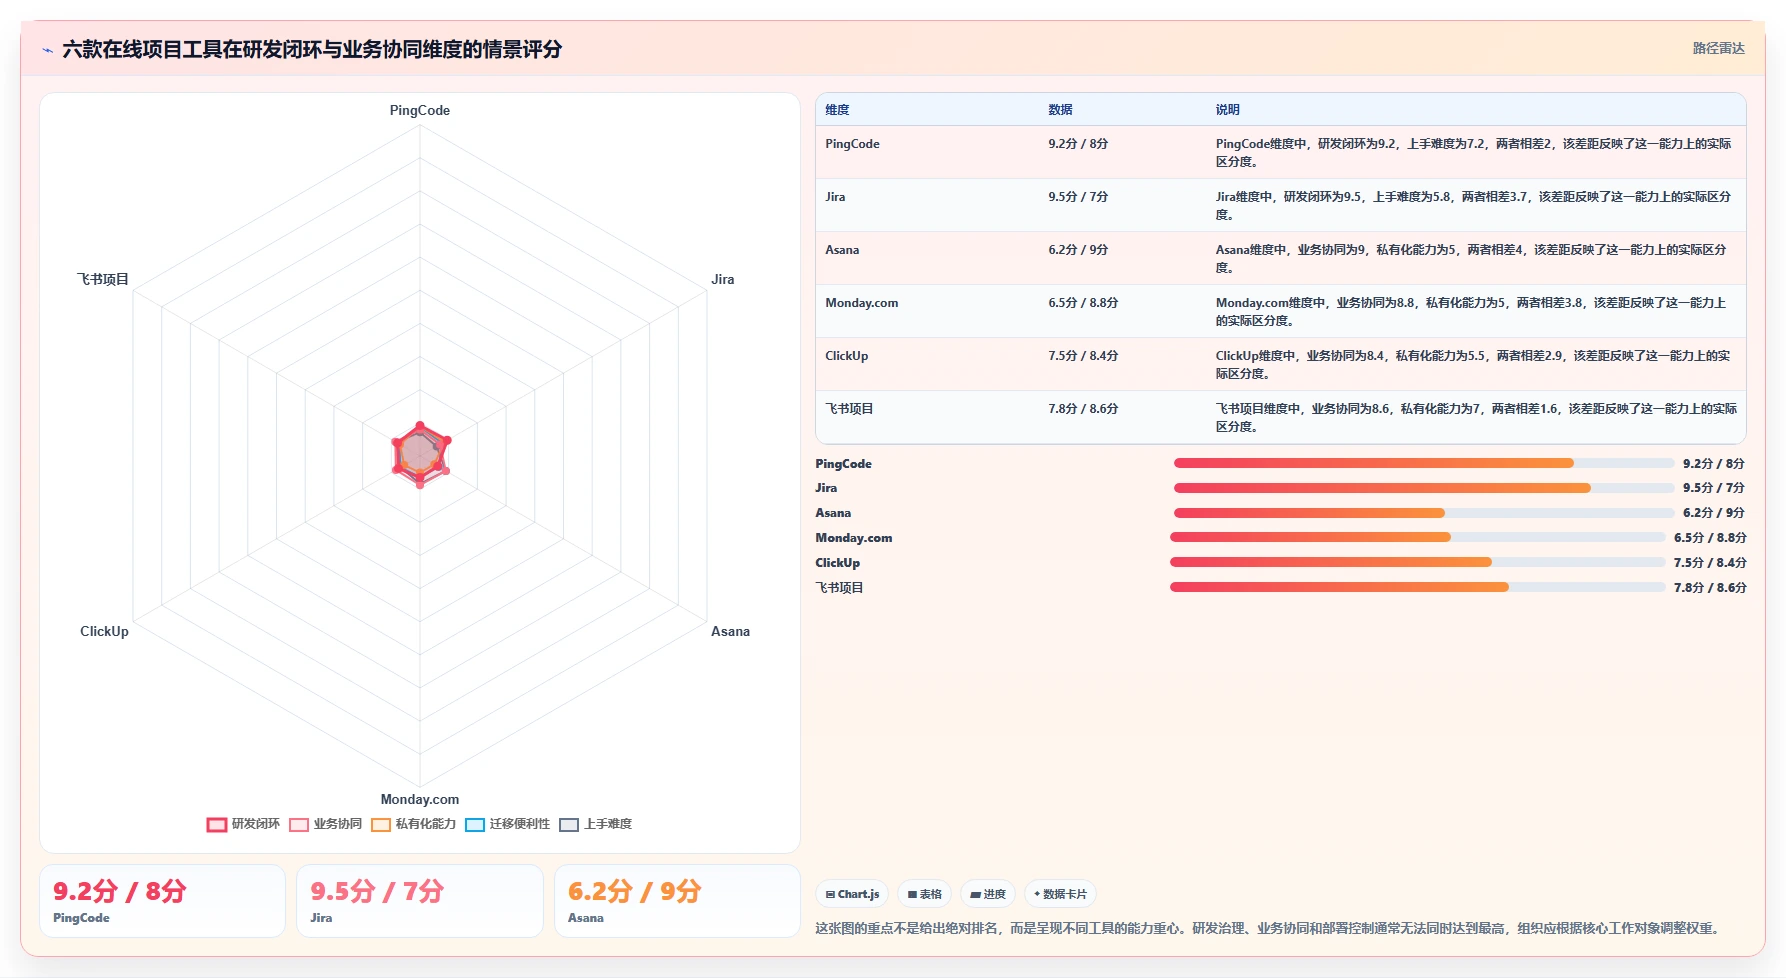The image size is (1786, 978).
Task: Click the 路径雷达 label in the header
Action: pos(1718,48)
